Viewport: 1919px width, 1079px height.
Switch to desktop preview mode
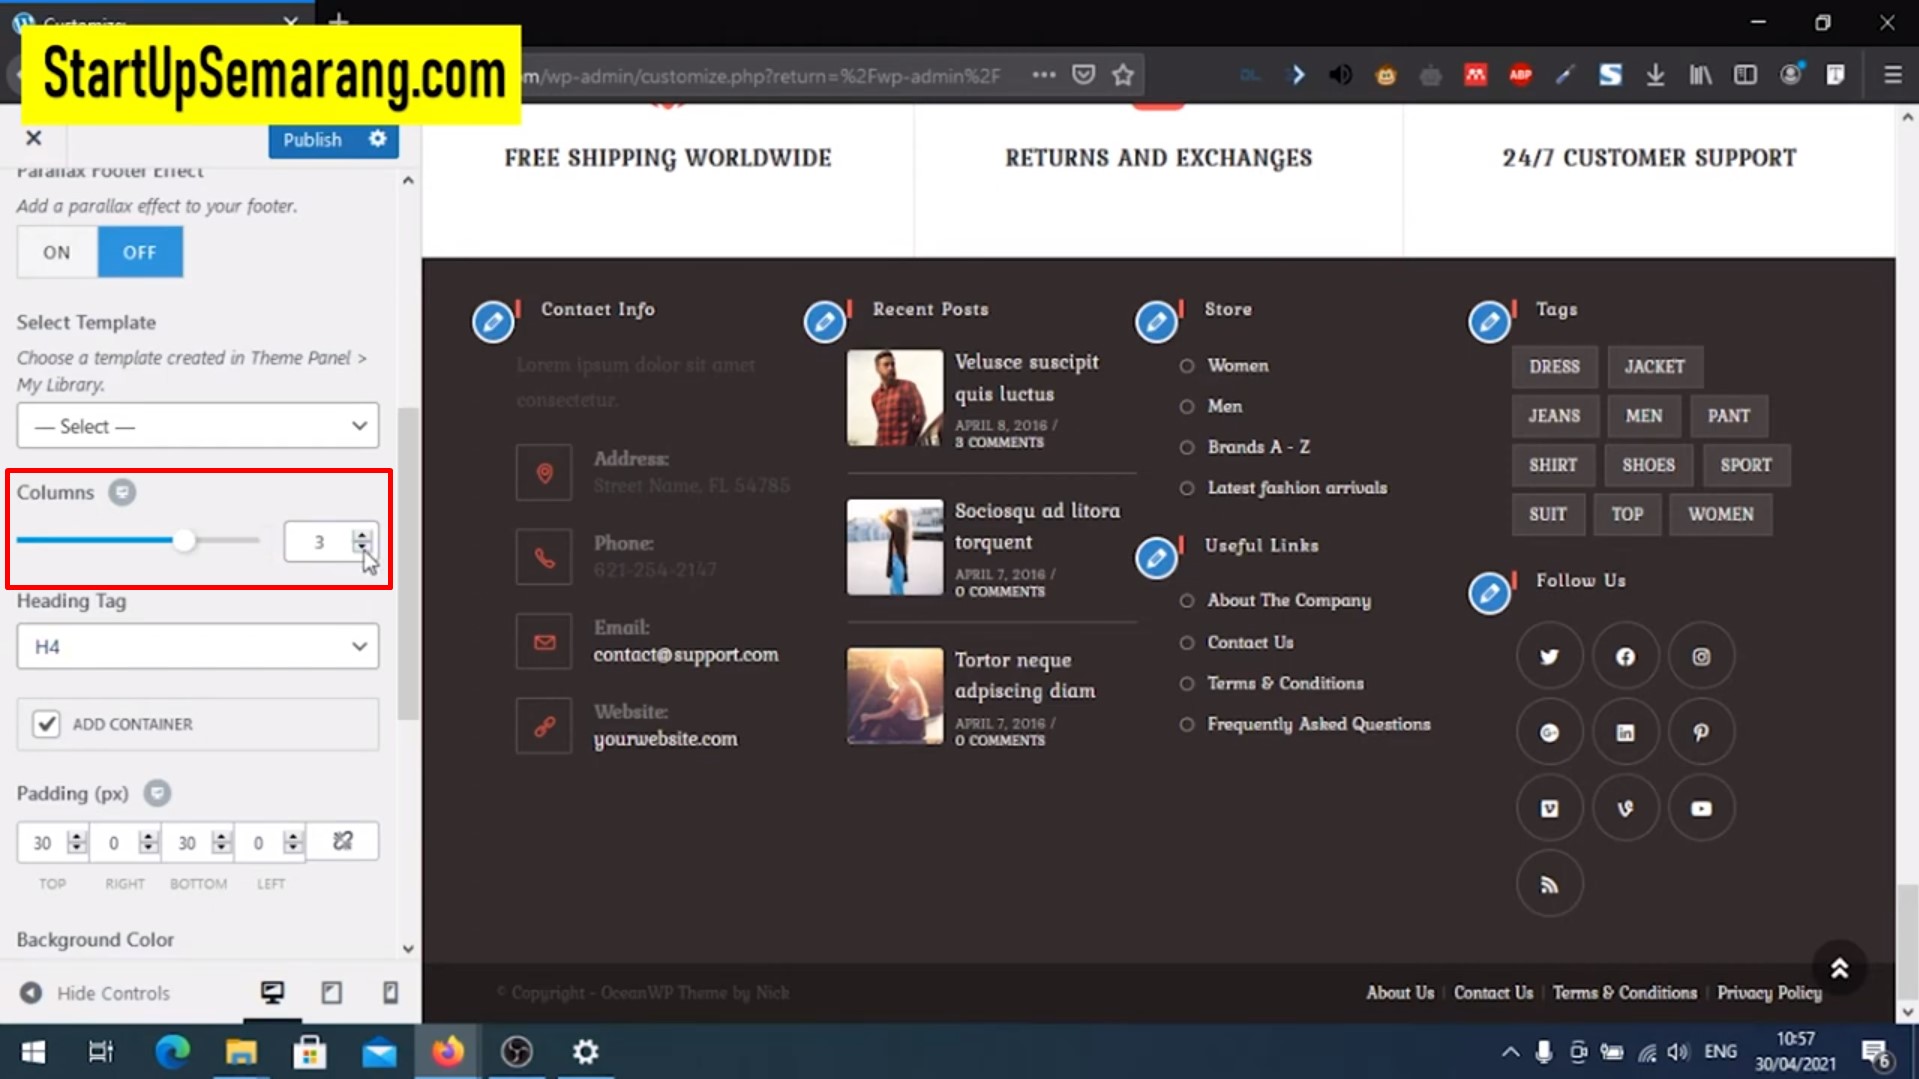point(272,992)
